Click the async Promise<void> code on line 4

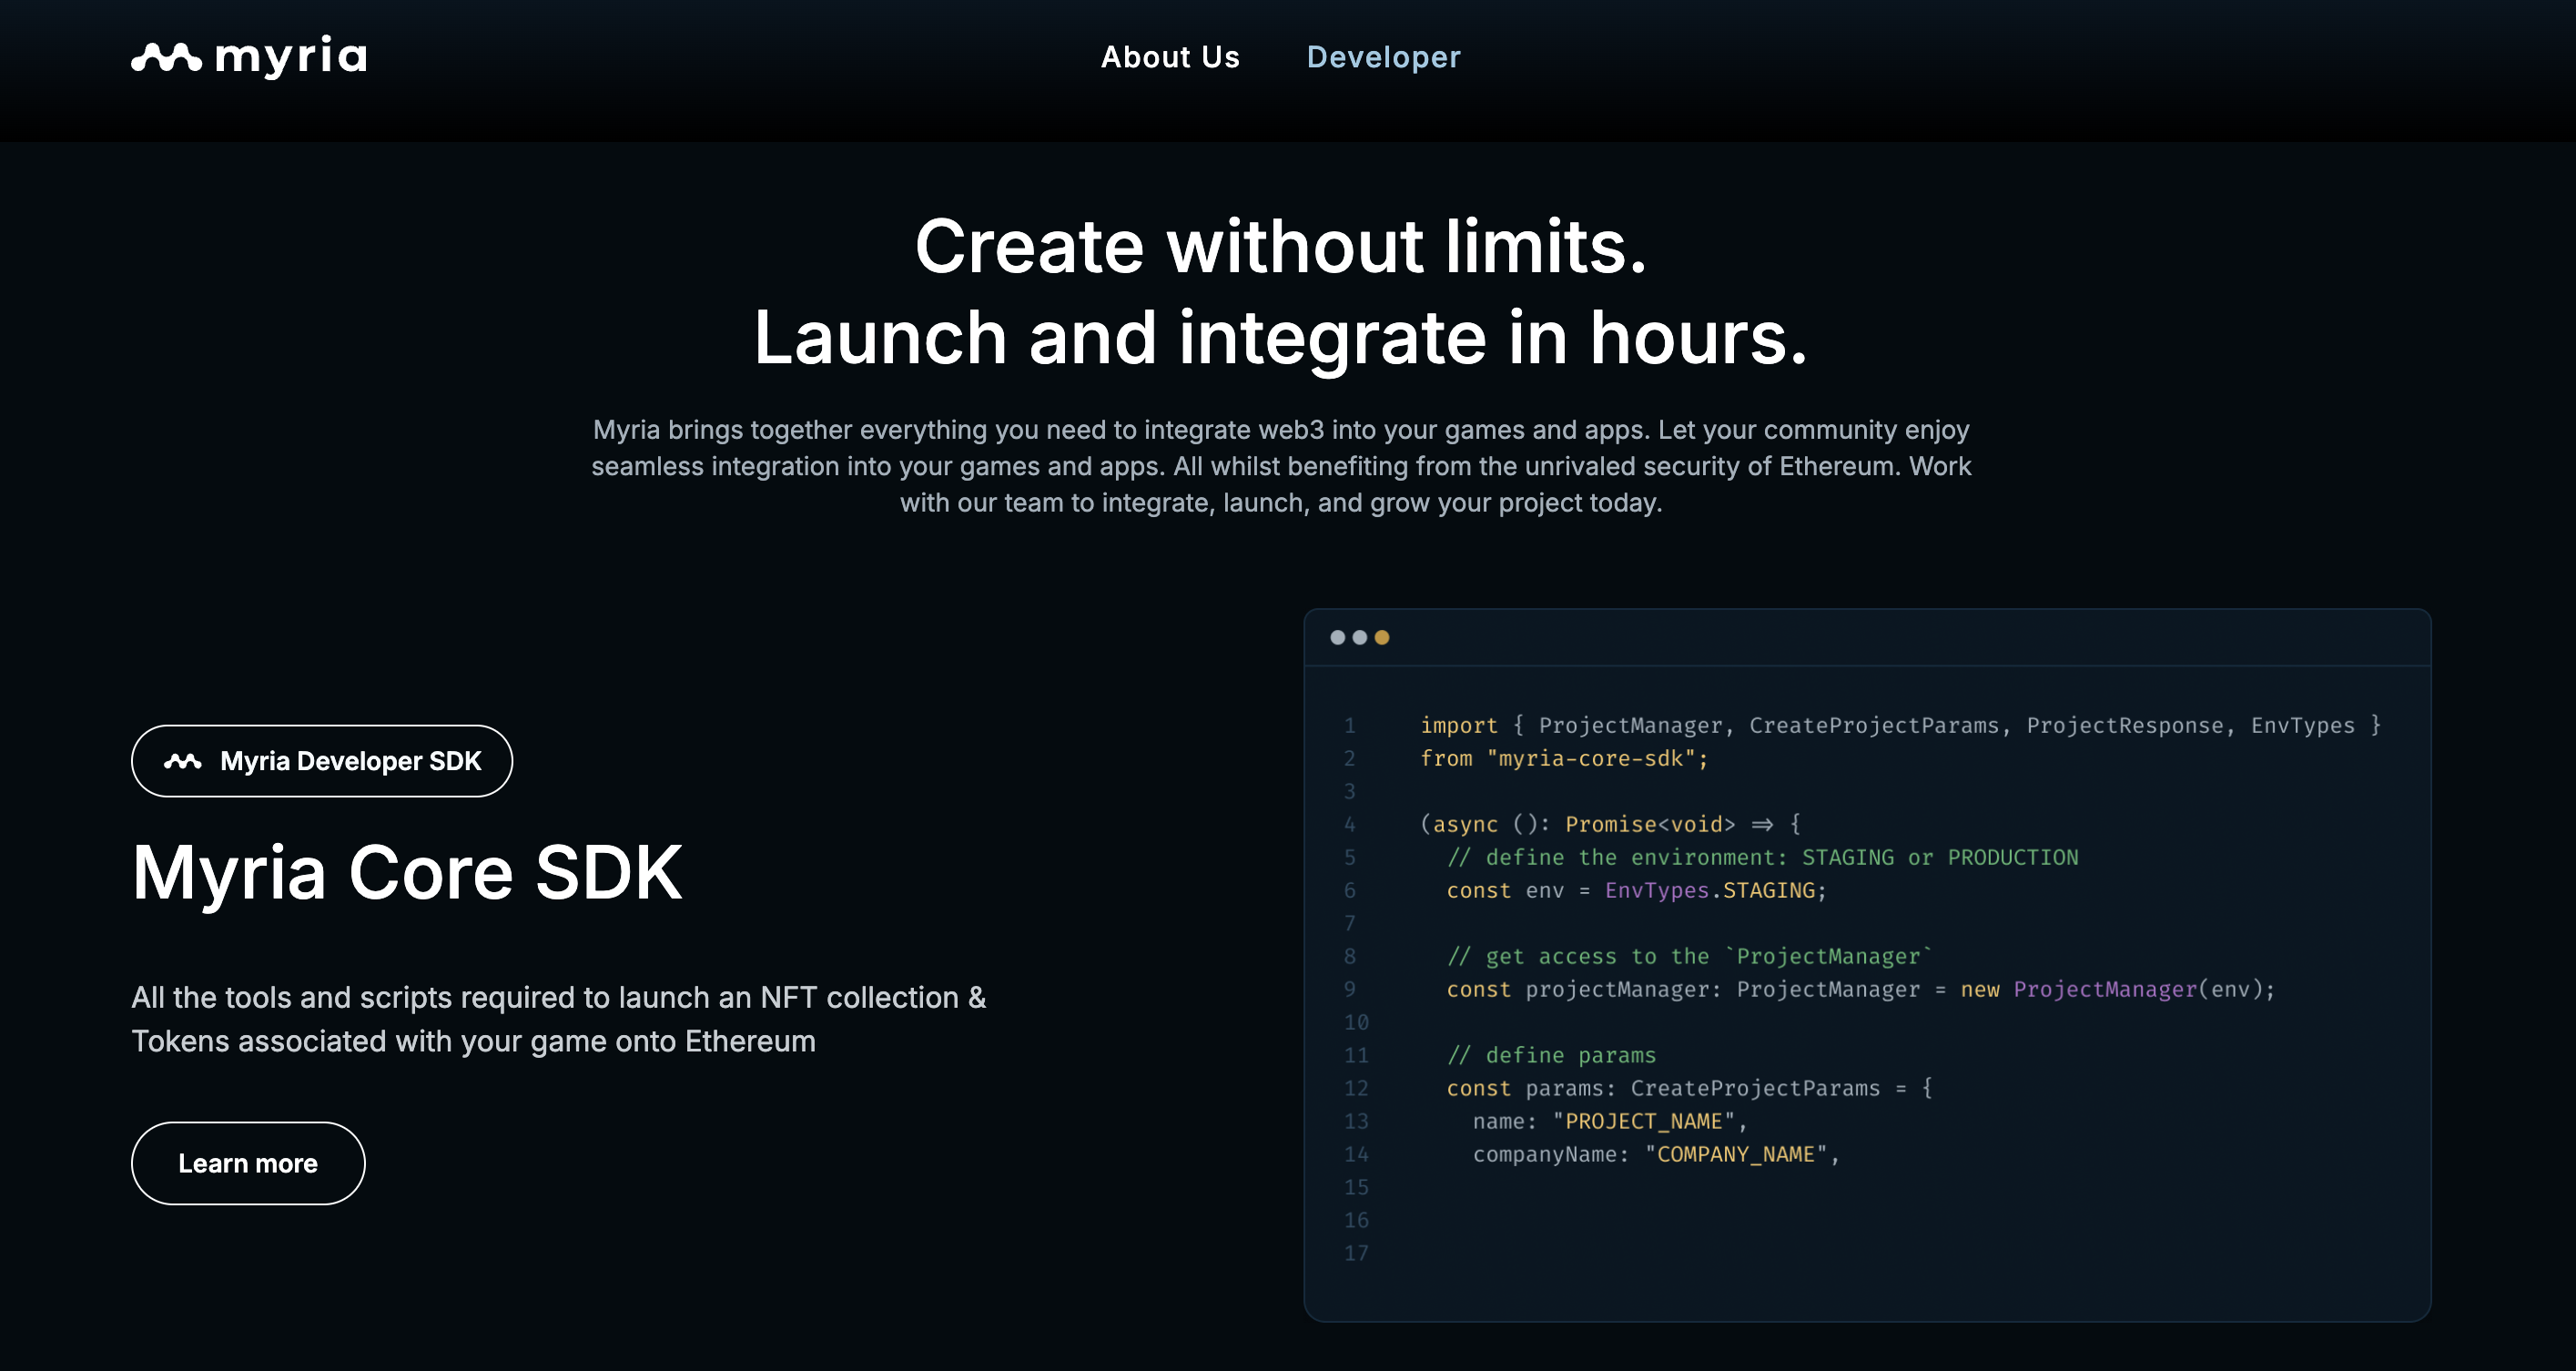(x=1611, y=825)
